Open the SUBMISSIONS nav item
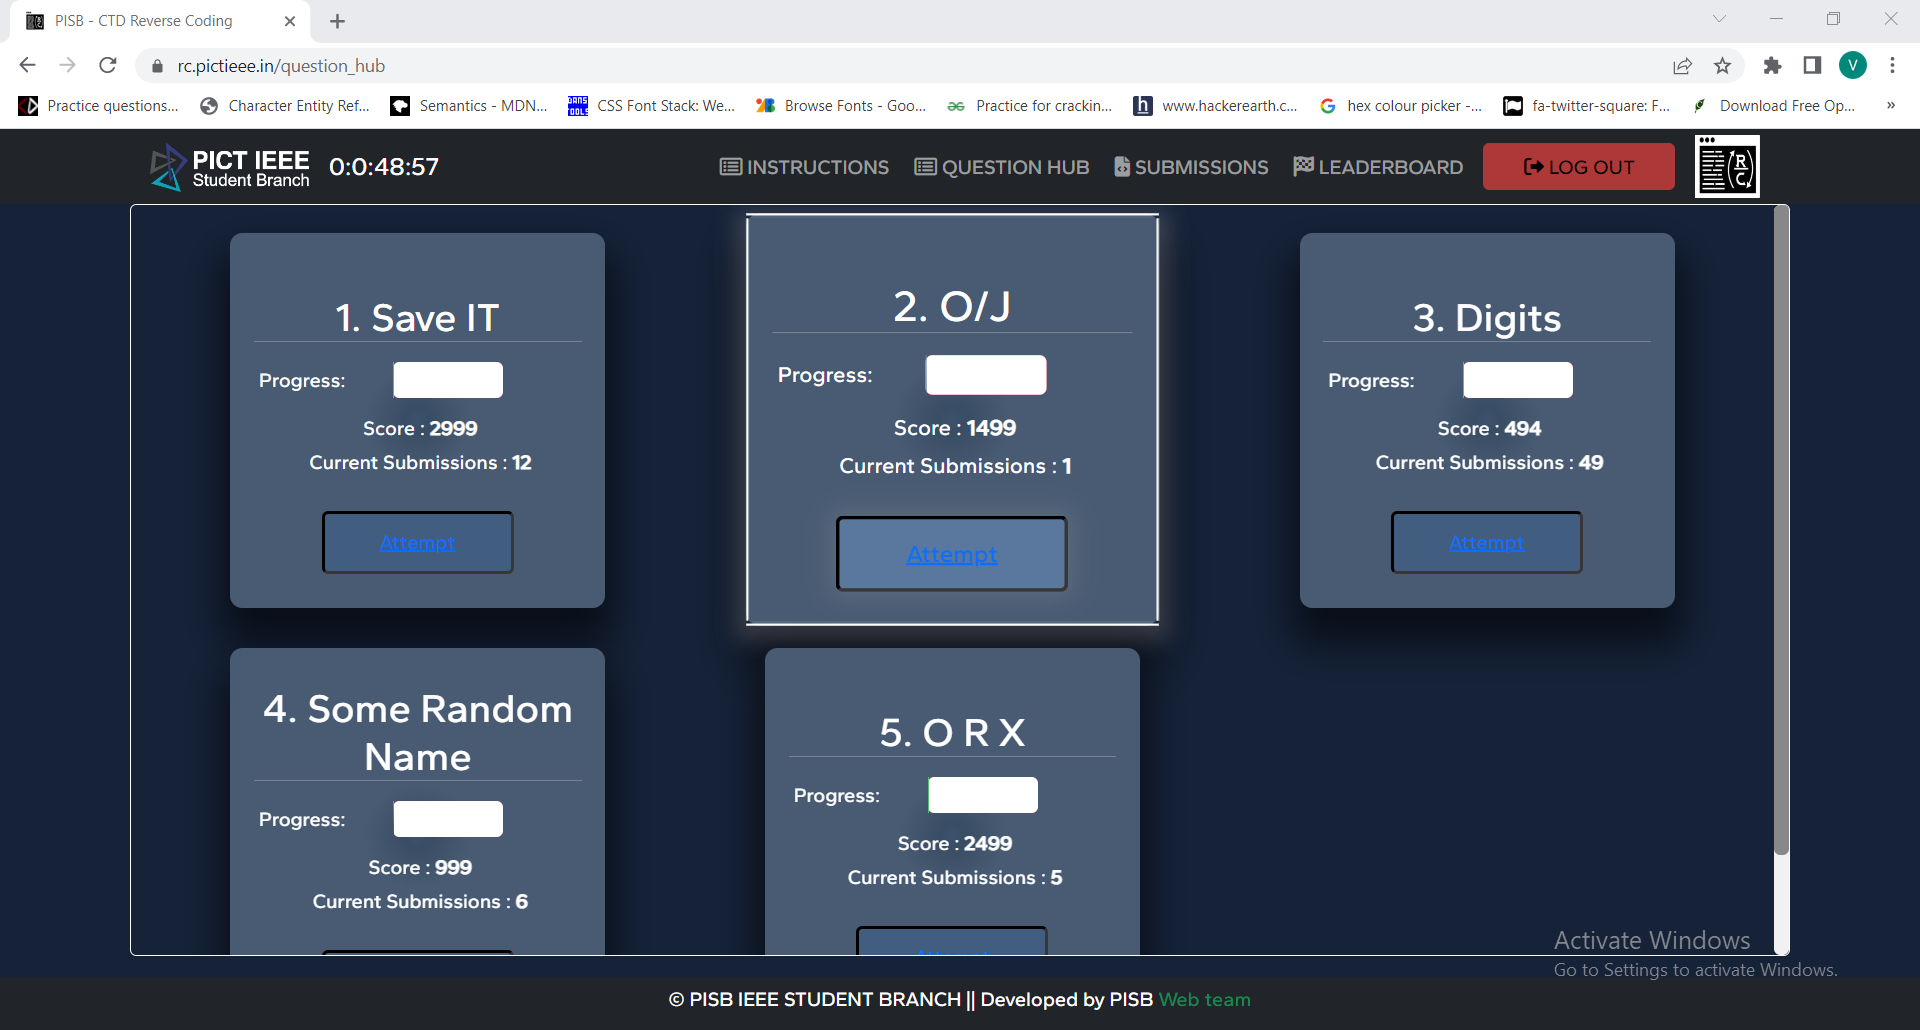 pyautogui.click(x=1191, y=167)
